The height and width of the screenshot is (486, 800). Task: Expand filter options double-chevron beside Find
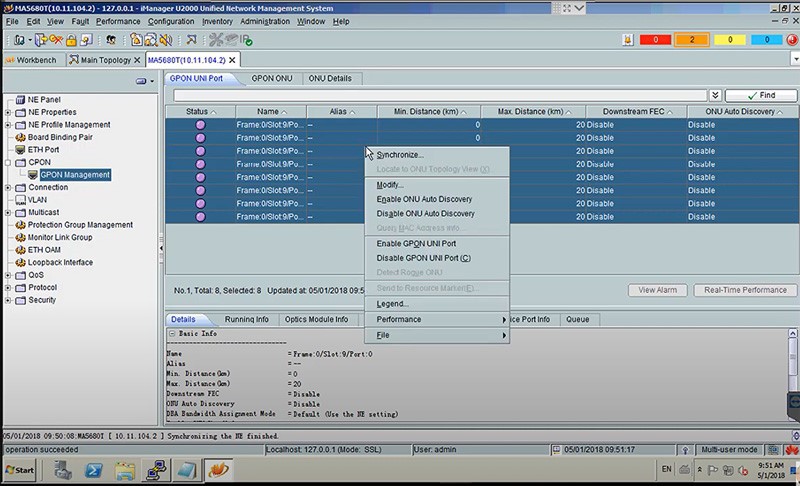tap(715, 95)
